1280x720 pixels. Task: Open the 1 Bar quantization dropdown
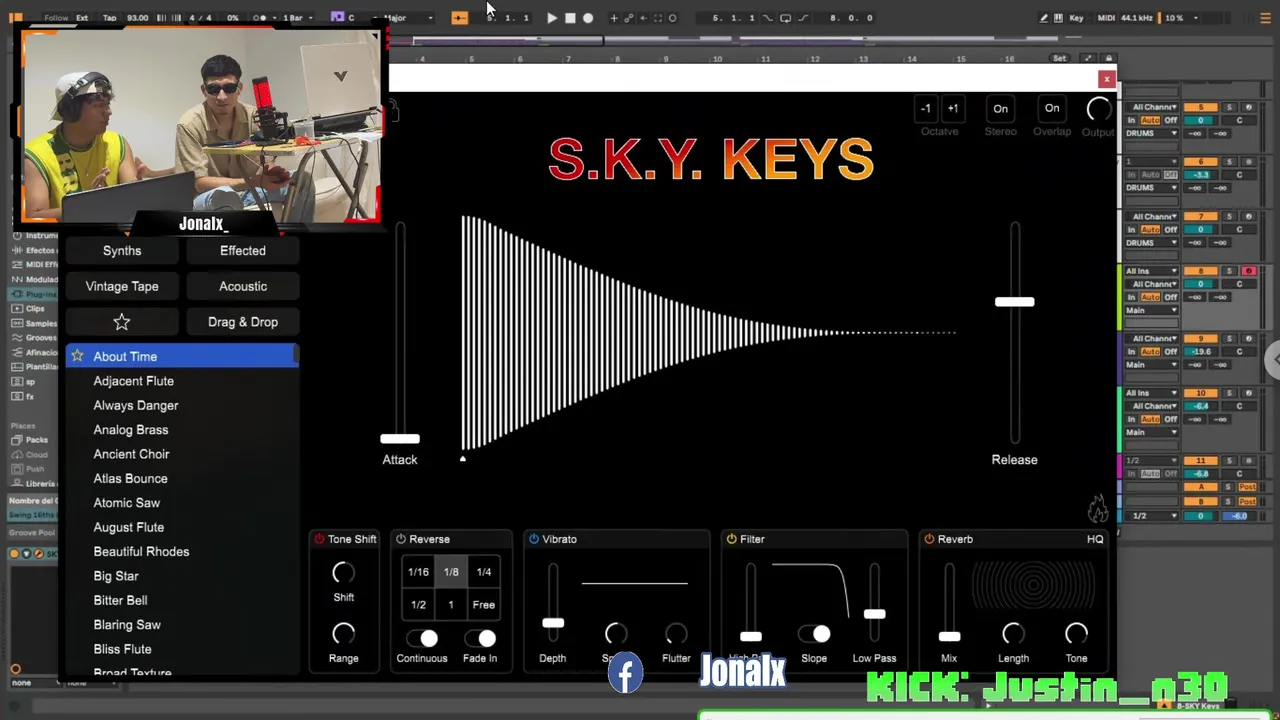297,18
